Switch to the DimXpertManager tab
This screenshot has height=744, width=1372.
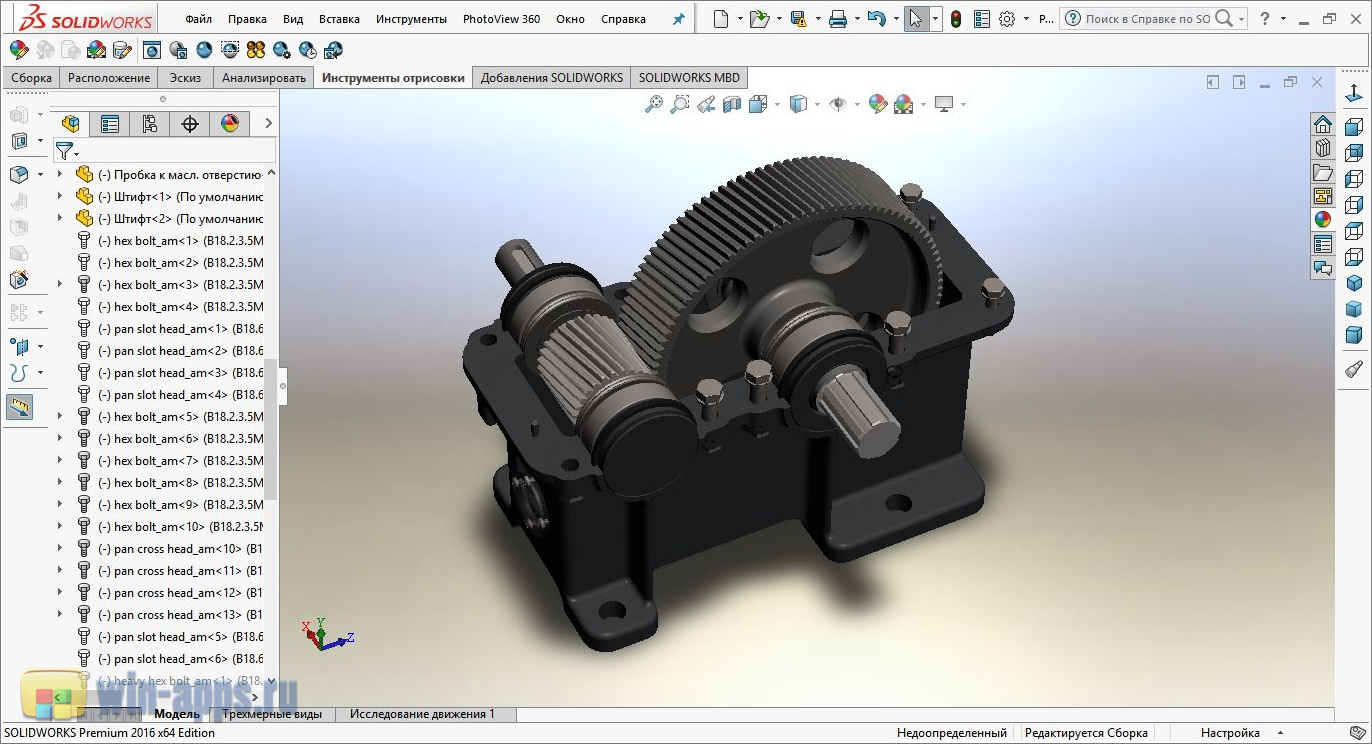point(190,124)
